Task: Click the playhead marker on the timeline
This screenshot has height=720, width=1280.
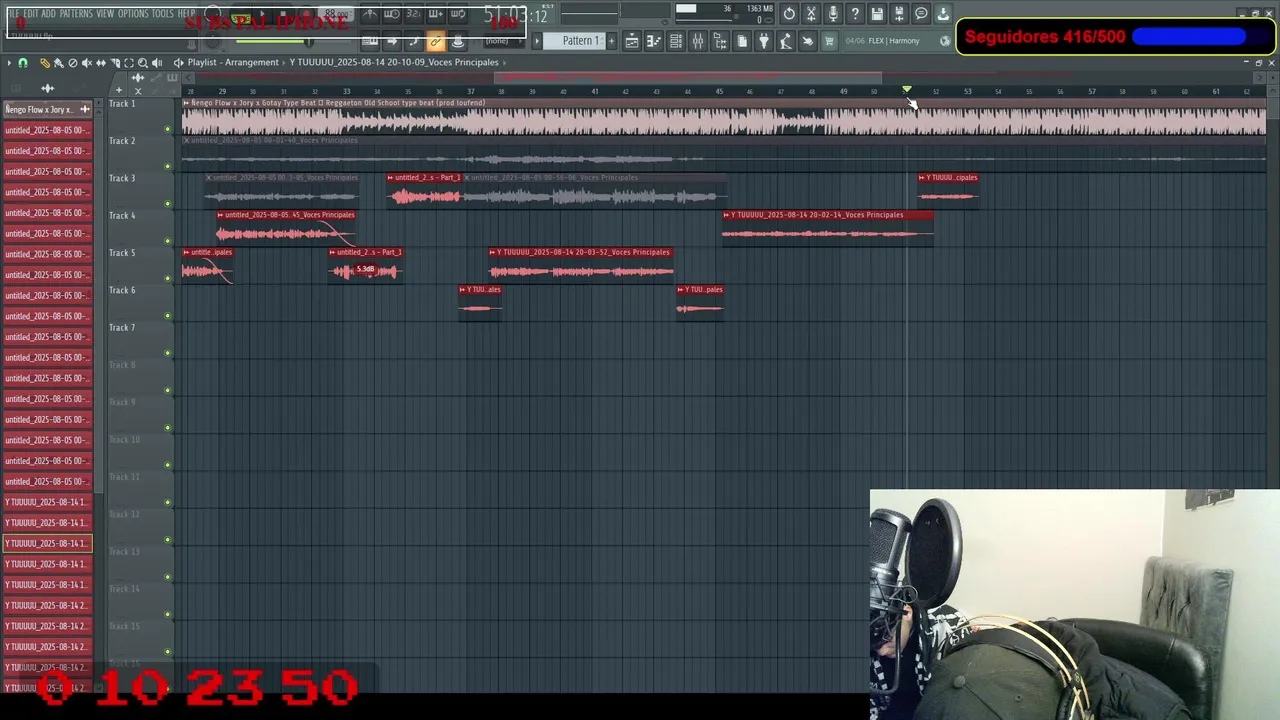Action: point(907,90)
